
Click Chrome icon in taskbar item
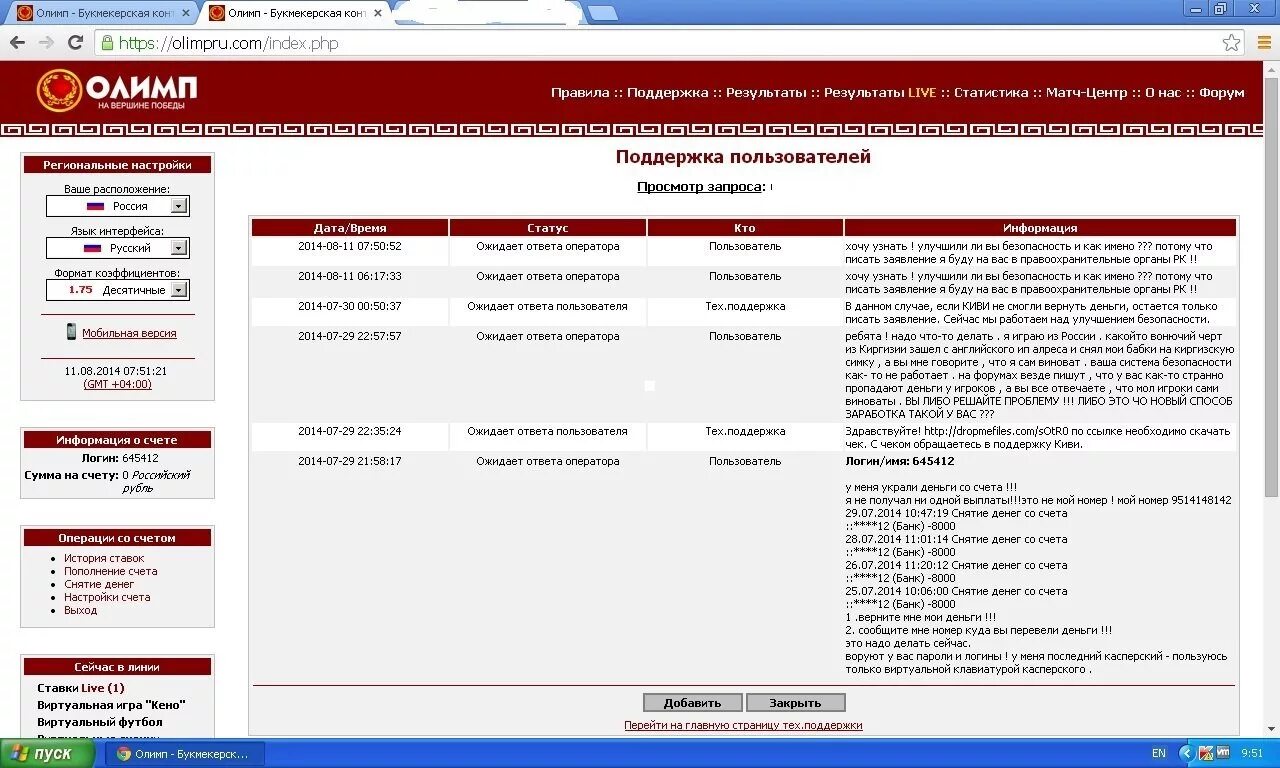[123, 754]
